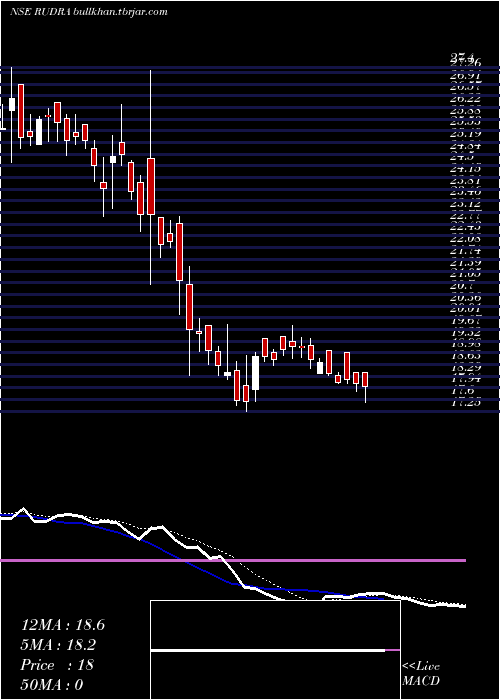Select the 17.6 price level label
The width and height of the screenshot is (500, 700).
point(462,391)
